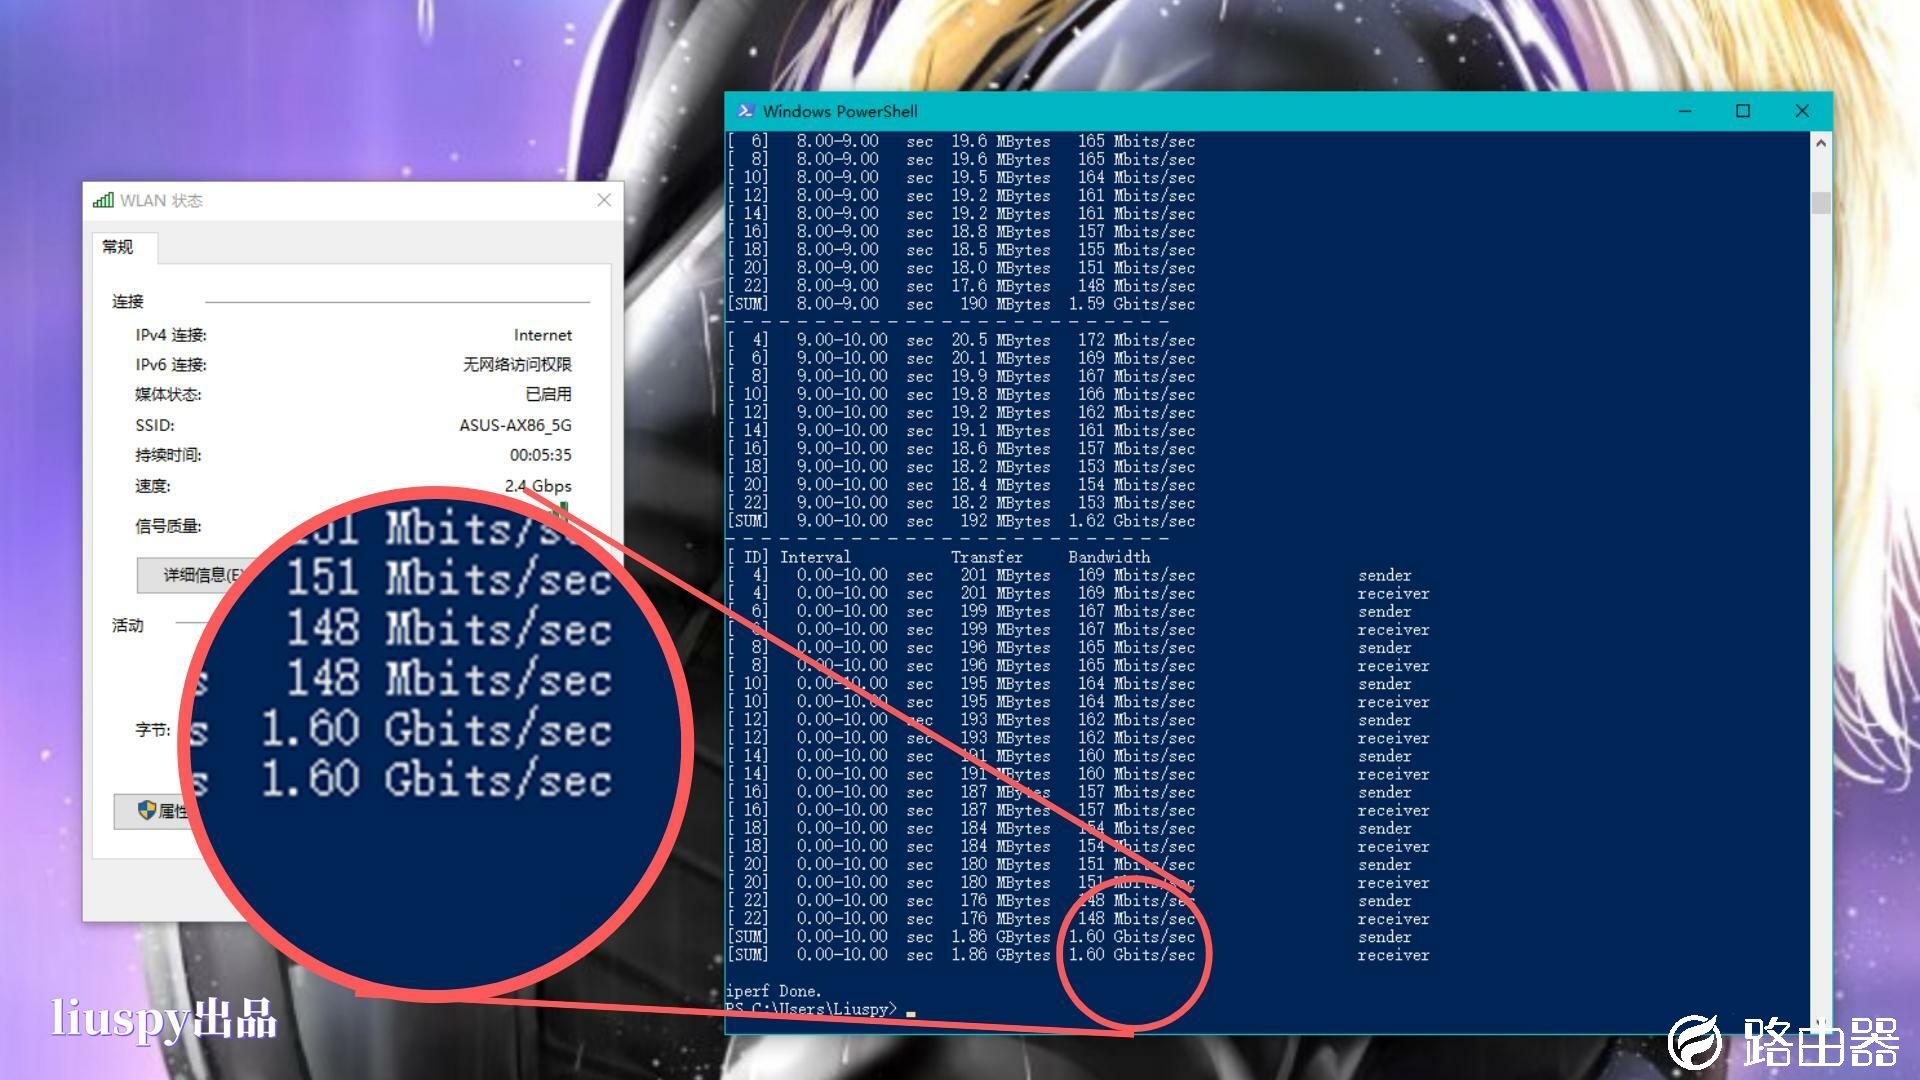Click the Bandwidth column header
The height and width of the screenshot is (1080, 1920).
tap(1109, 557)
